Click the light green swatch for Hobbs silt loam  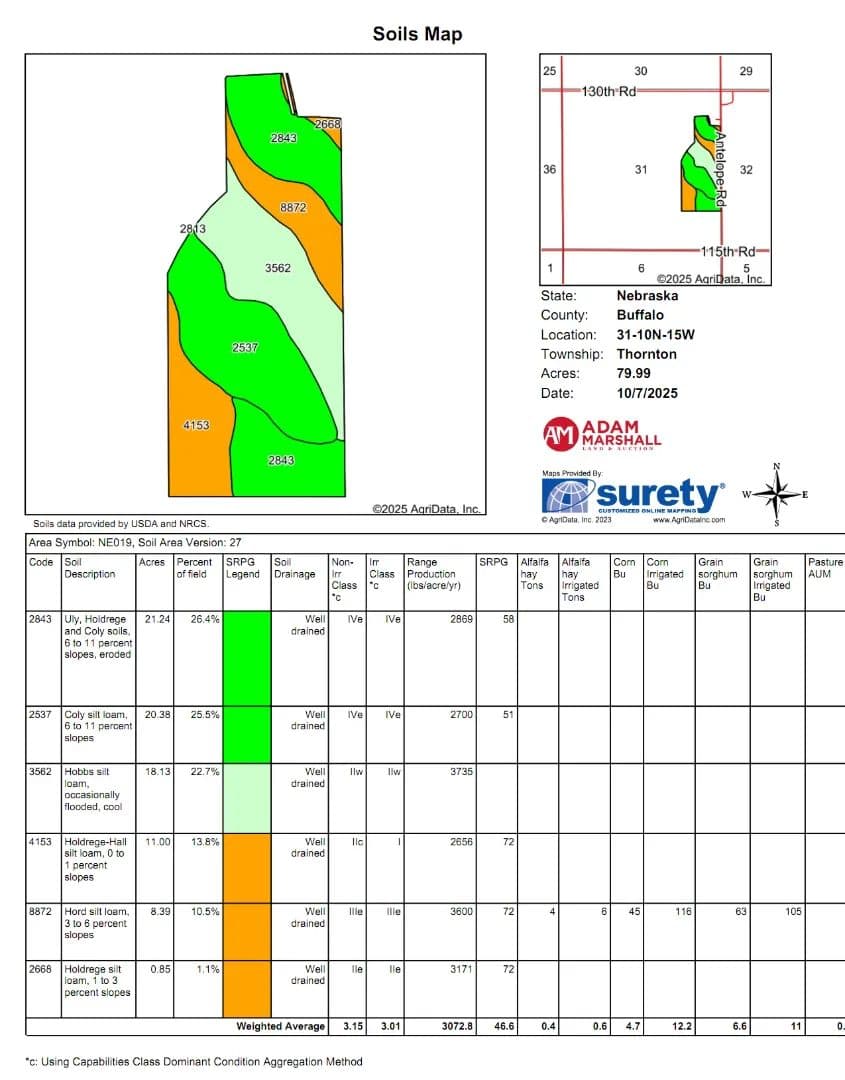[246, 799]
